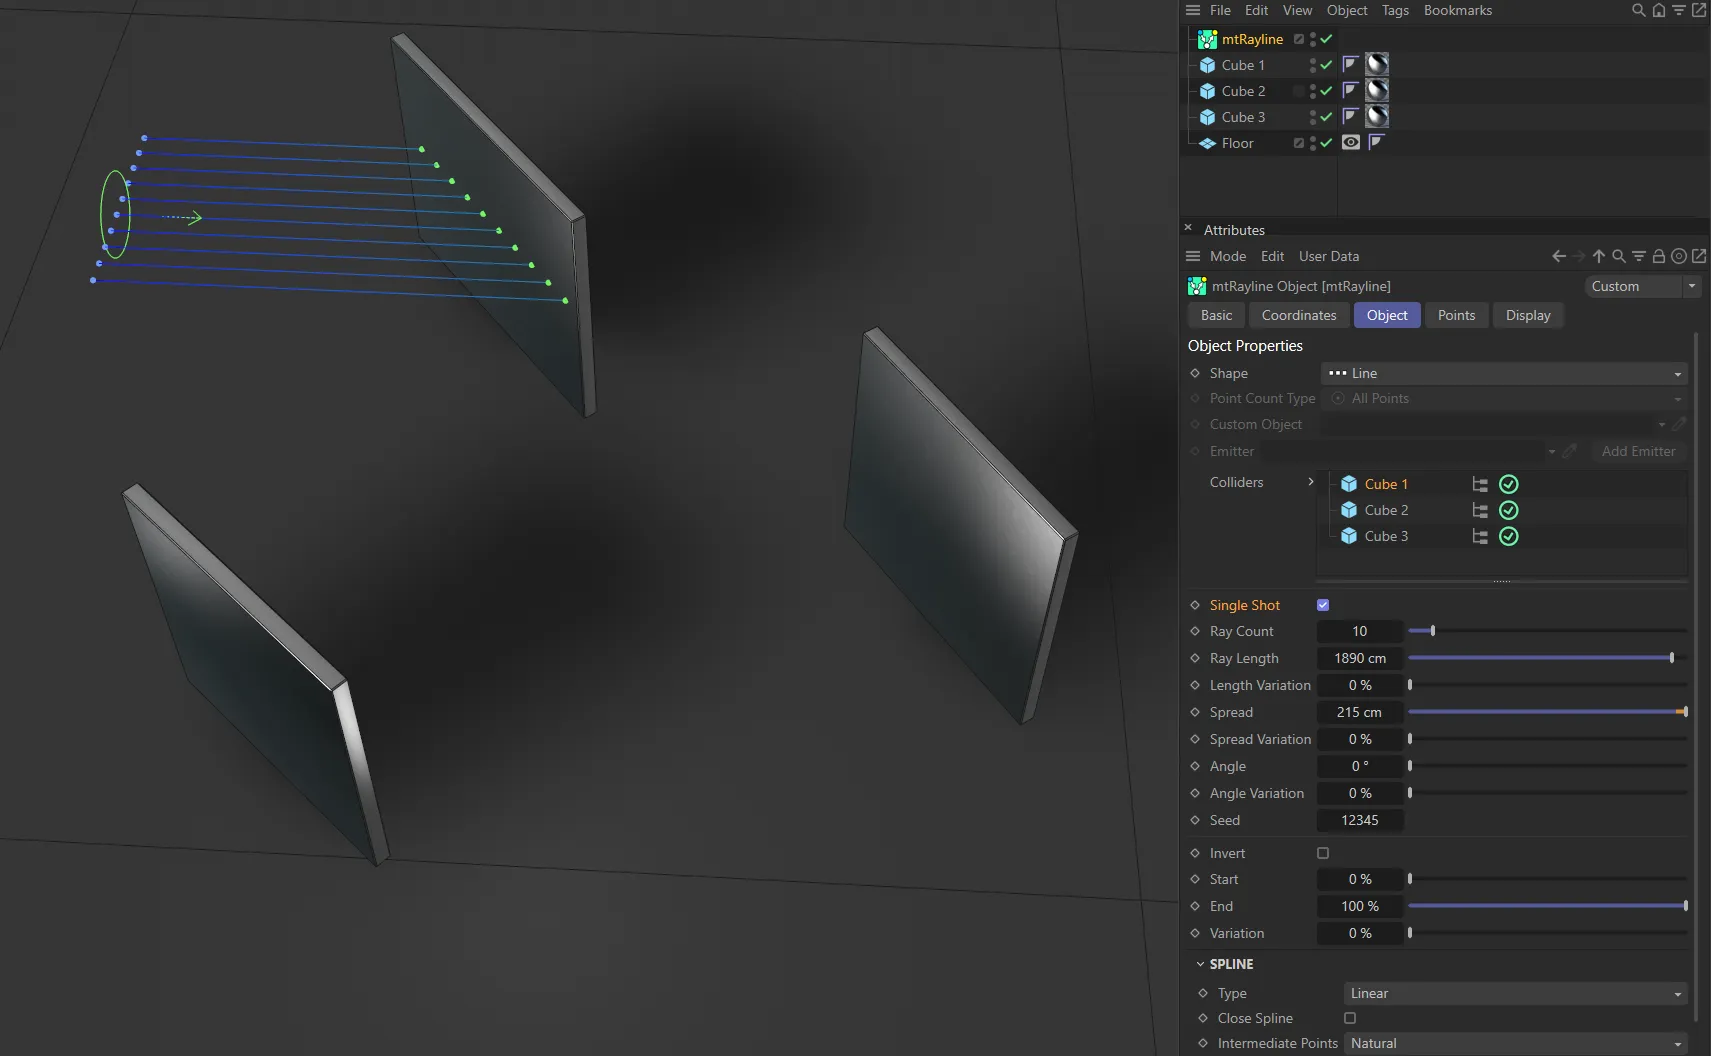Uncheck the Single Shot checkbox
Screen dimensions: 1711x1056
tap(1323, 605)
